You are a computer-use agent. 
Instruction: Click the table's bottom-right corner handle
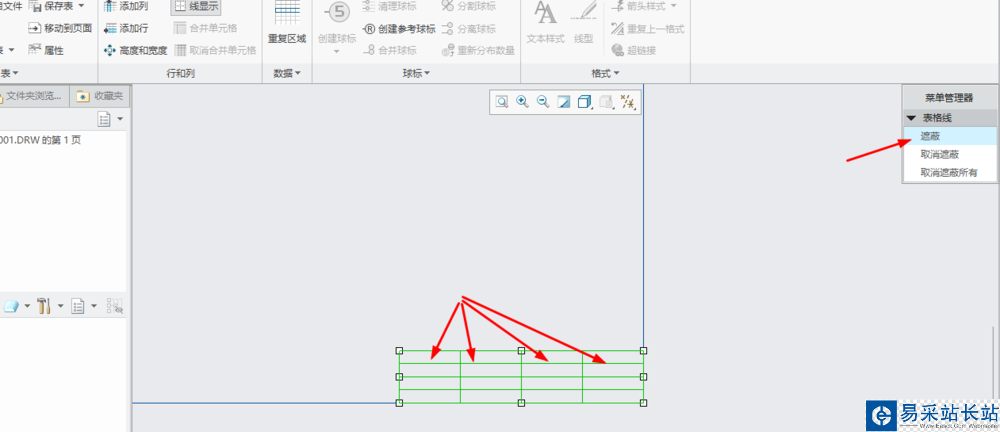tap(643, 403)
